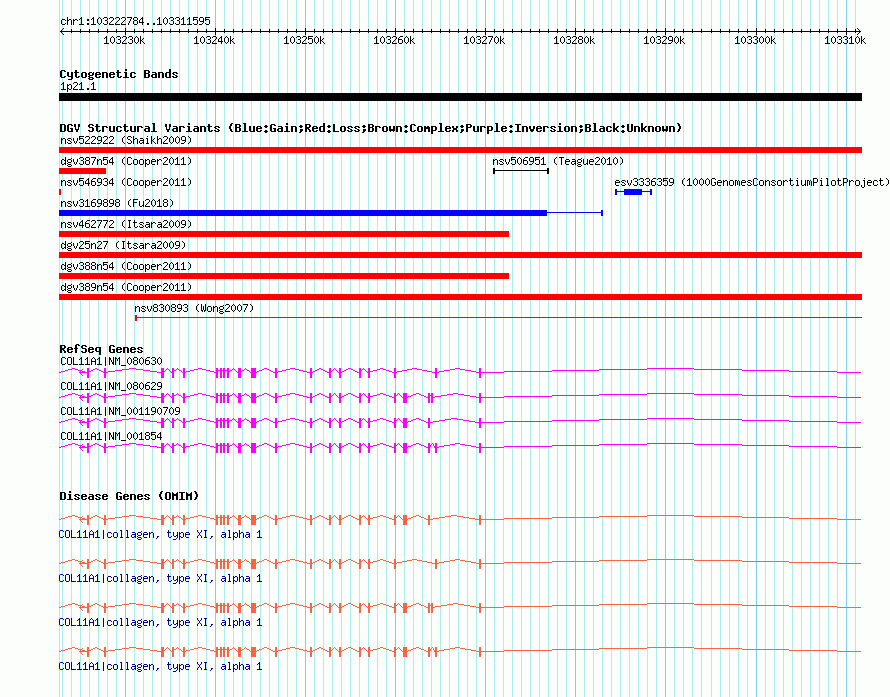Click the 103300k ruler tick label
Screen dimensions: 890x697
click(x=755, y=40)
